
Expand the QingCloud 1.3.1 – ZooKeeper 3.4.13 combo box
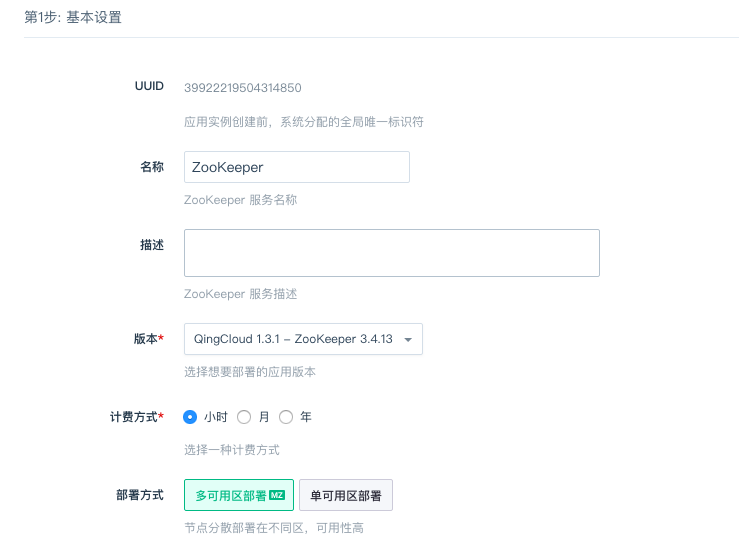point(303,339)
